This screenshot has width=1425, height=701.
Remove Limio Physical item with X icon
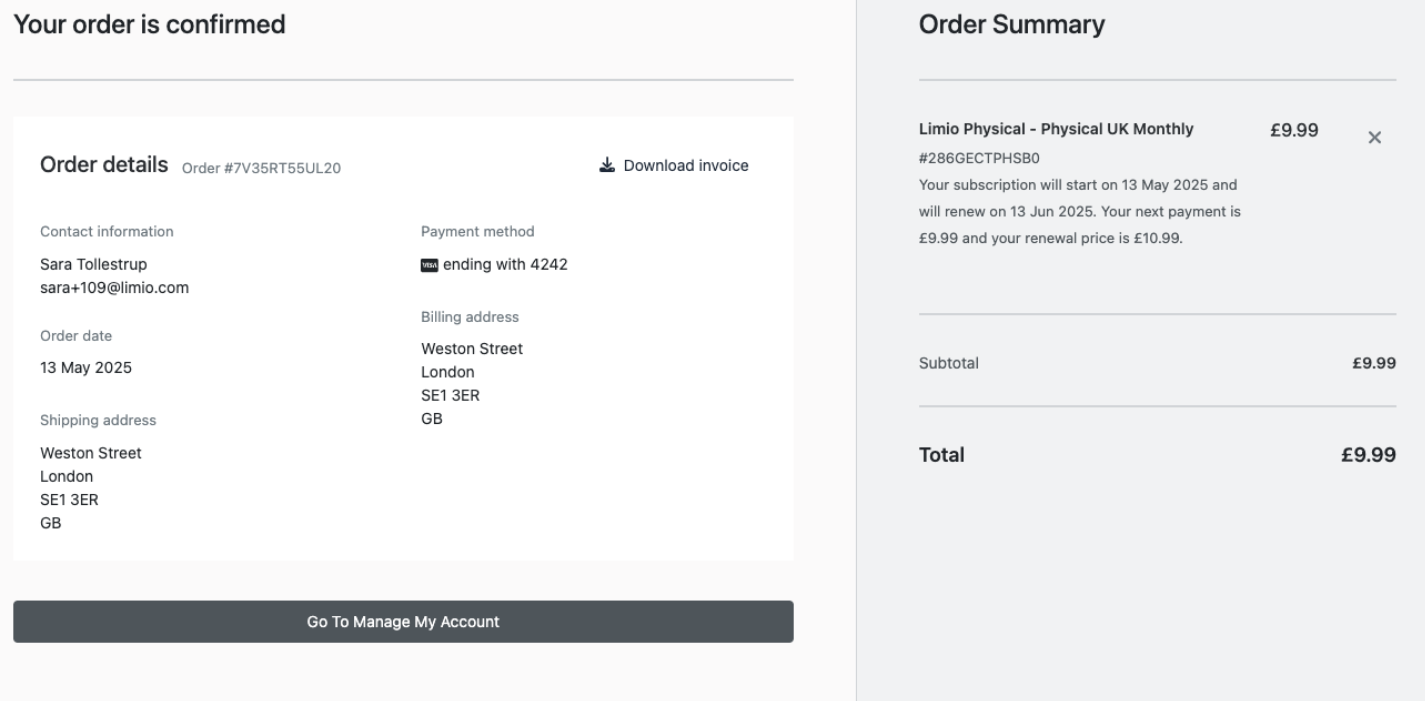(x=1374, y=138)
